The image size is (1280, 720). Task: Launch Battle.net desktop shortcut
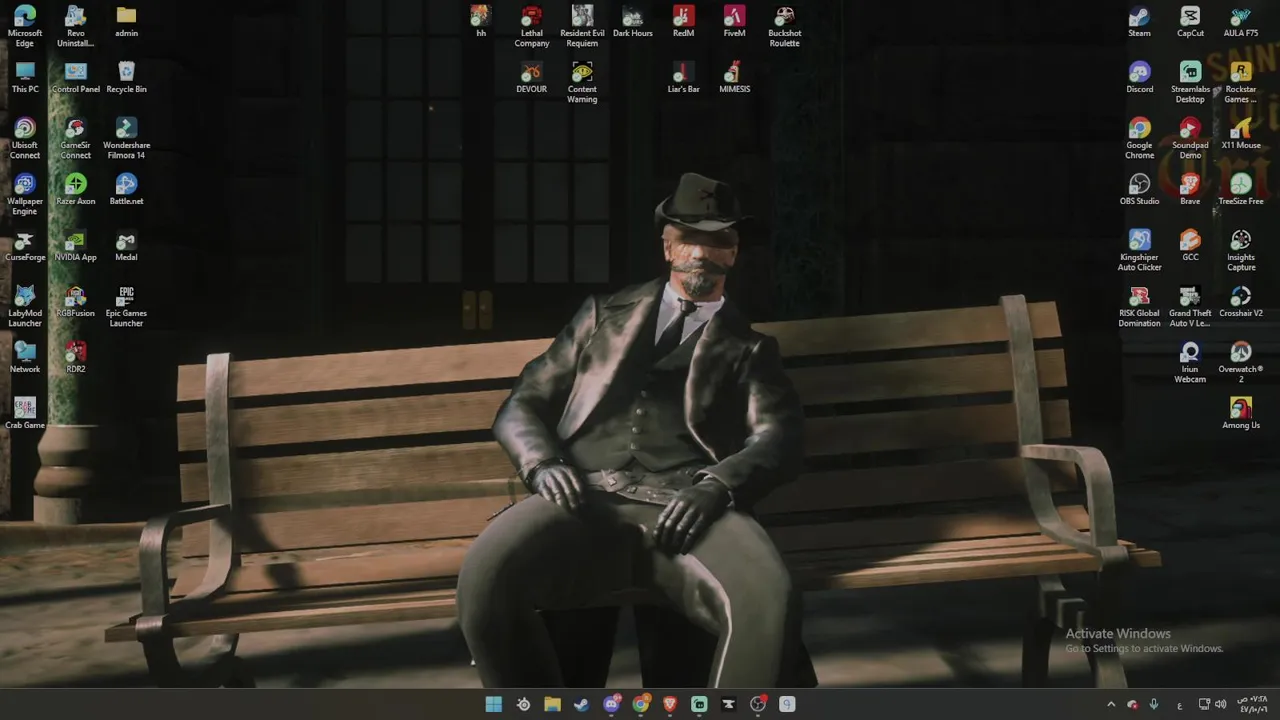point(126,189)
